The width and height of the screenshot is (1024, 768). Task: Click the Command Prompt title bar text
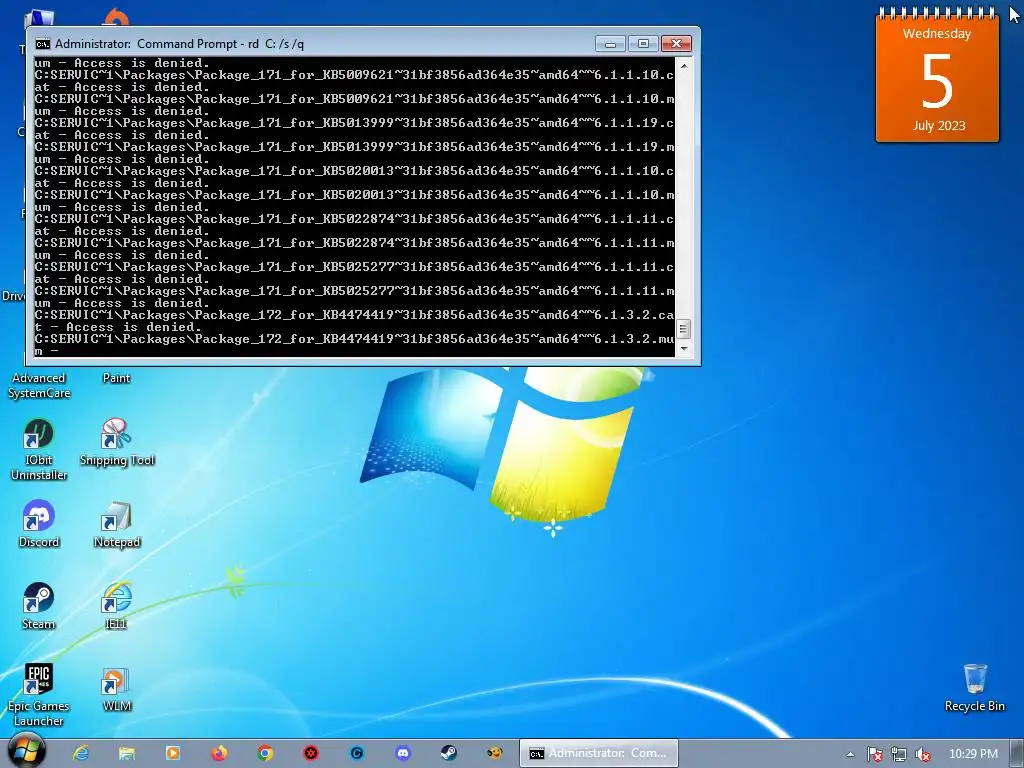[x=180, y=44]
